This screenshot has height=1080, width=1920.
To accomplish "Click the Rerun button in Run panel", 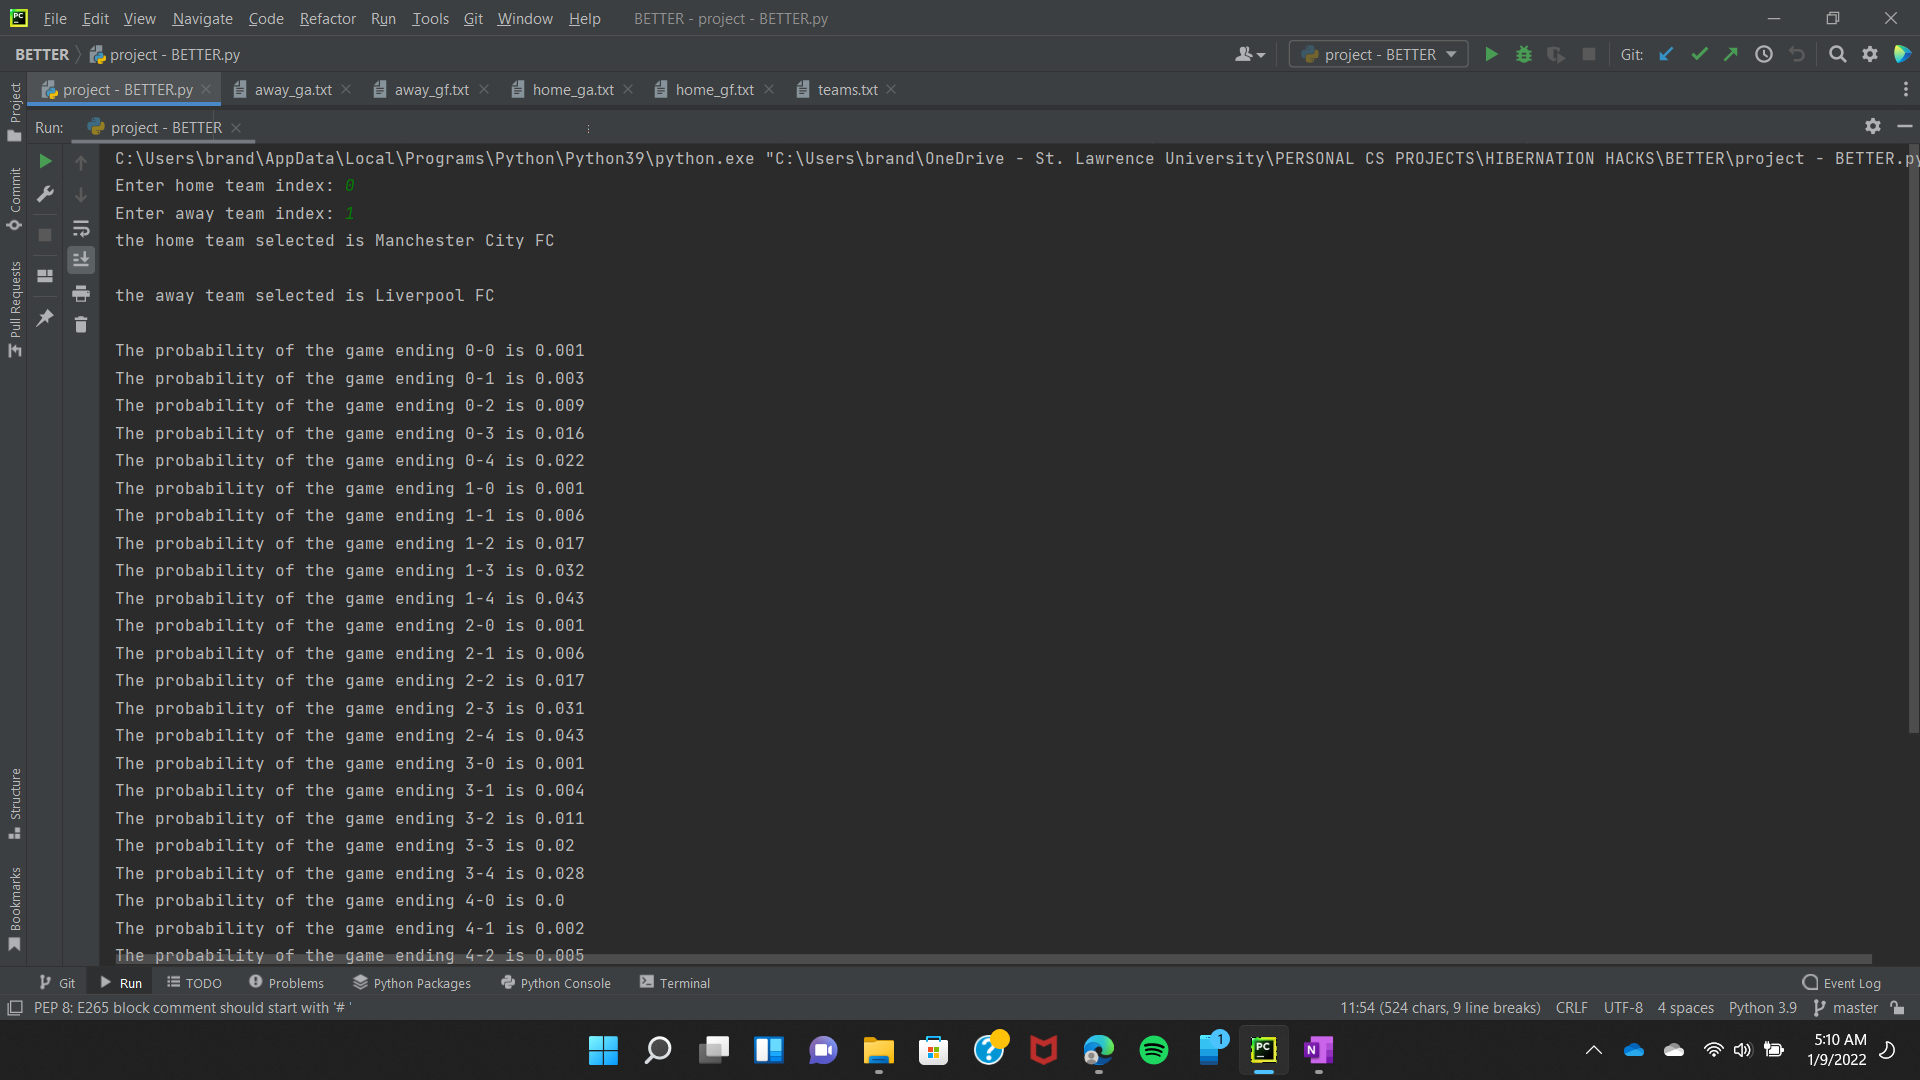I will click(x=45, y=161).
